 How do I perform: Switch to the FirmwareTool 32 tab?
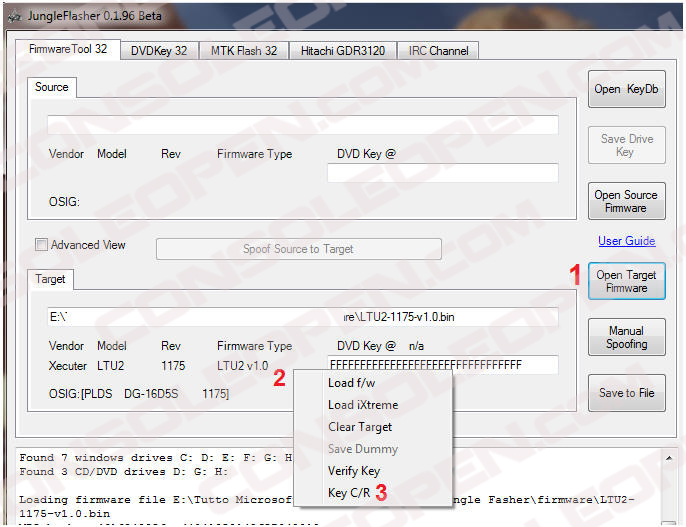point(68,49)
